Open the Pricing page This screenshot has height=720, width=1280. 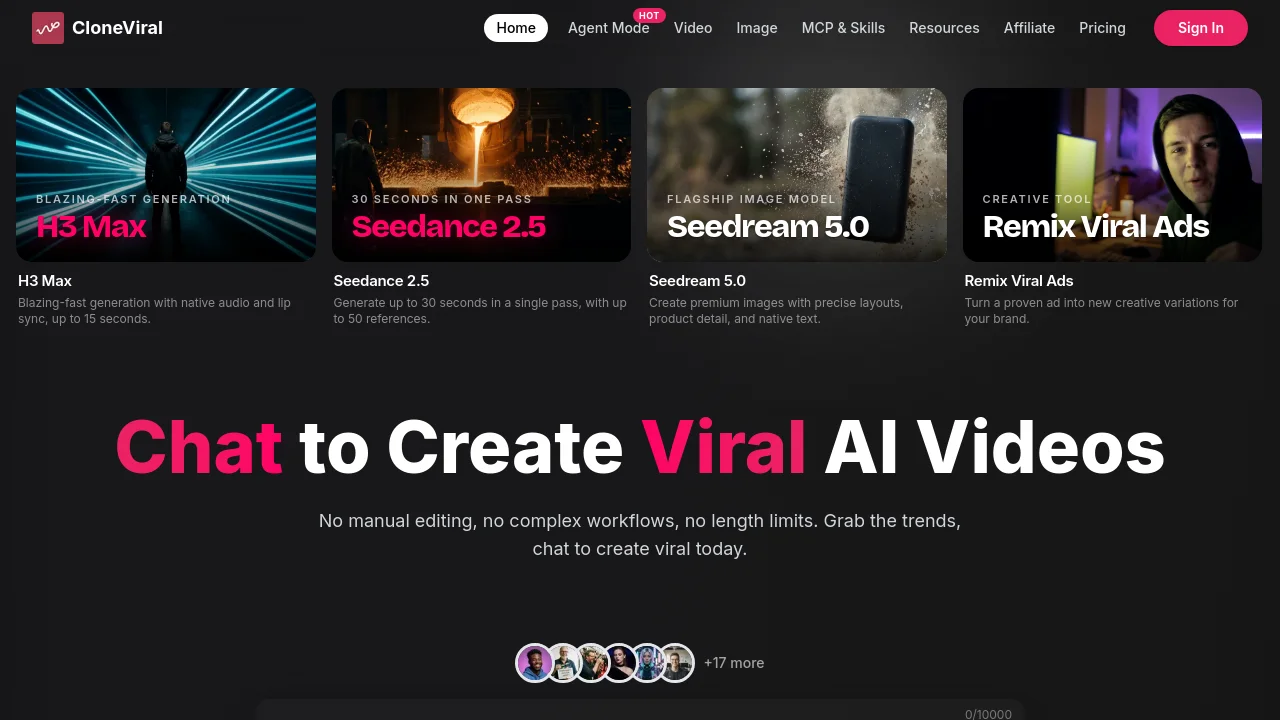point(1102,28)
